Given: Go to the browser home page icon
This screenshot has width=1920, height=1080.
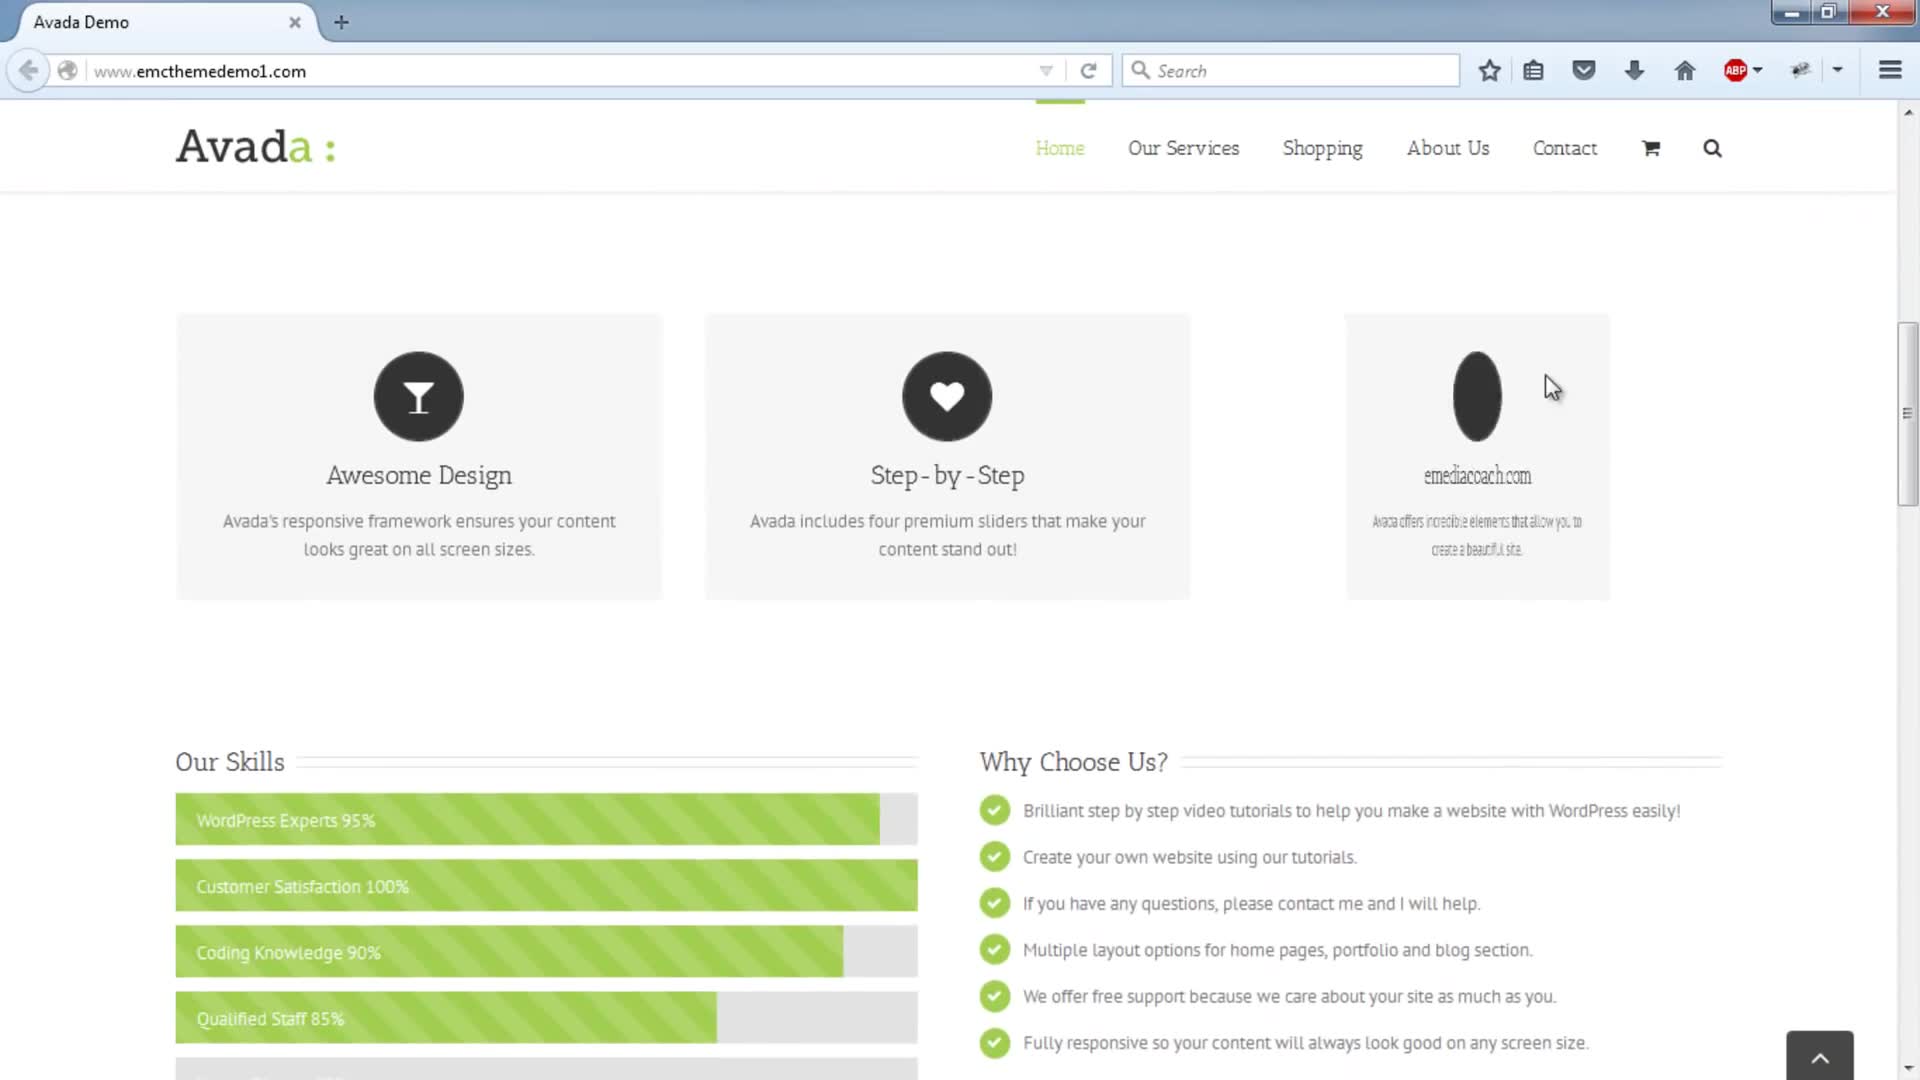Looking at the screenshot, I should tap(1685, 71).
